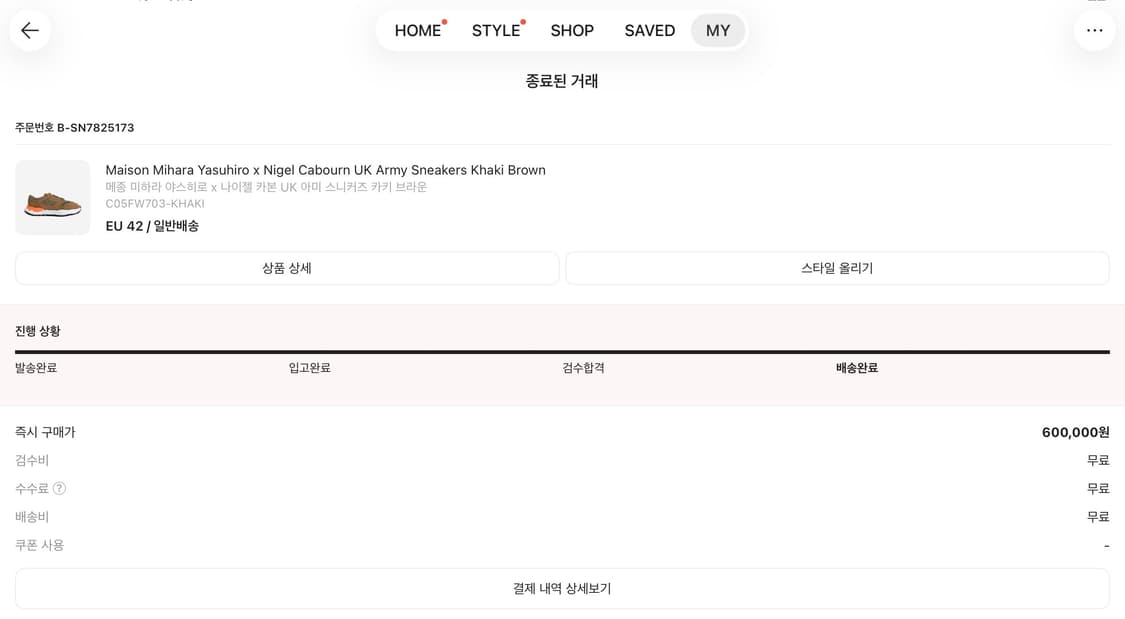
Task: Open the STYLE tab
Action: click(496, 31)
